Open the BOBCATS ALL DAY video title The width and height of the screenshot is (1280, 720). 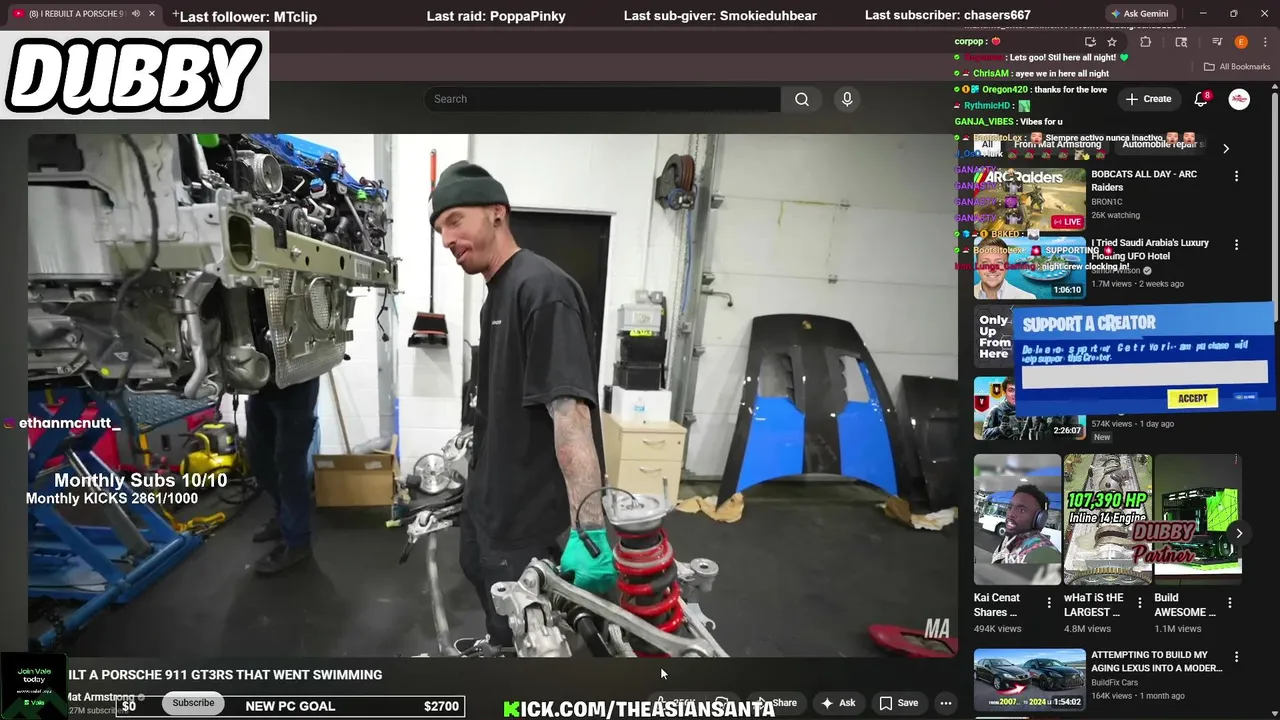click(x=1143, y=181)
